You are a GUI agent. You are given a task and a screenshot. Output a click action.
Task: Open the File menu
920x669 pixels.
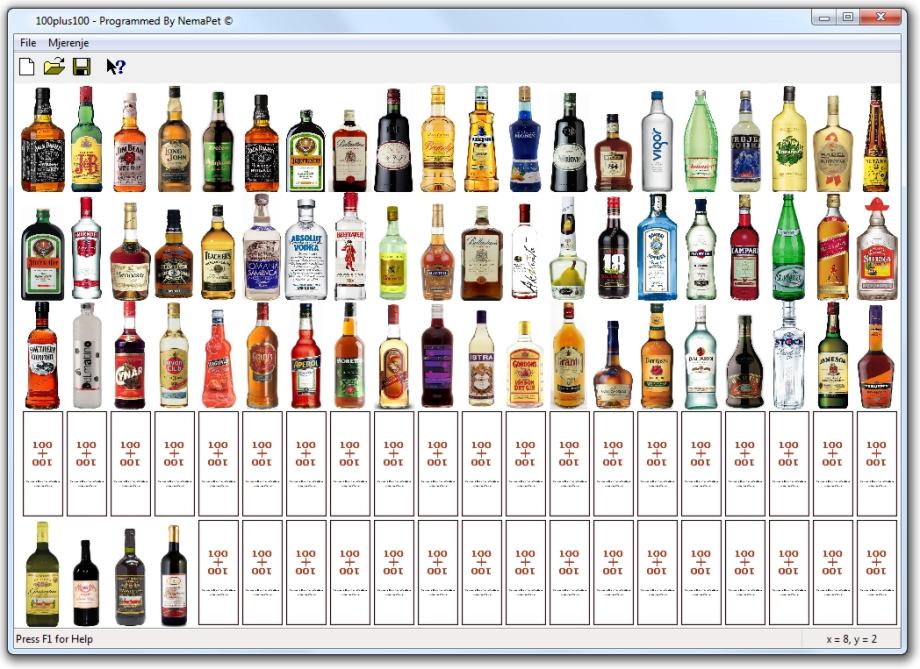pos(28,43)
